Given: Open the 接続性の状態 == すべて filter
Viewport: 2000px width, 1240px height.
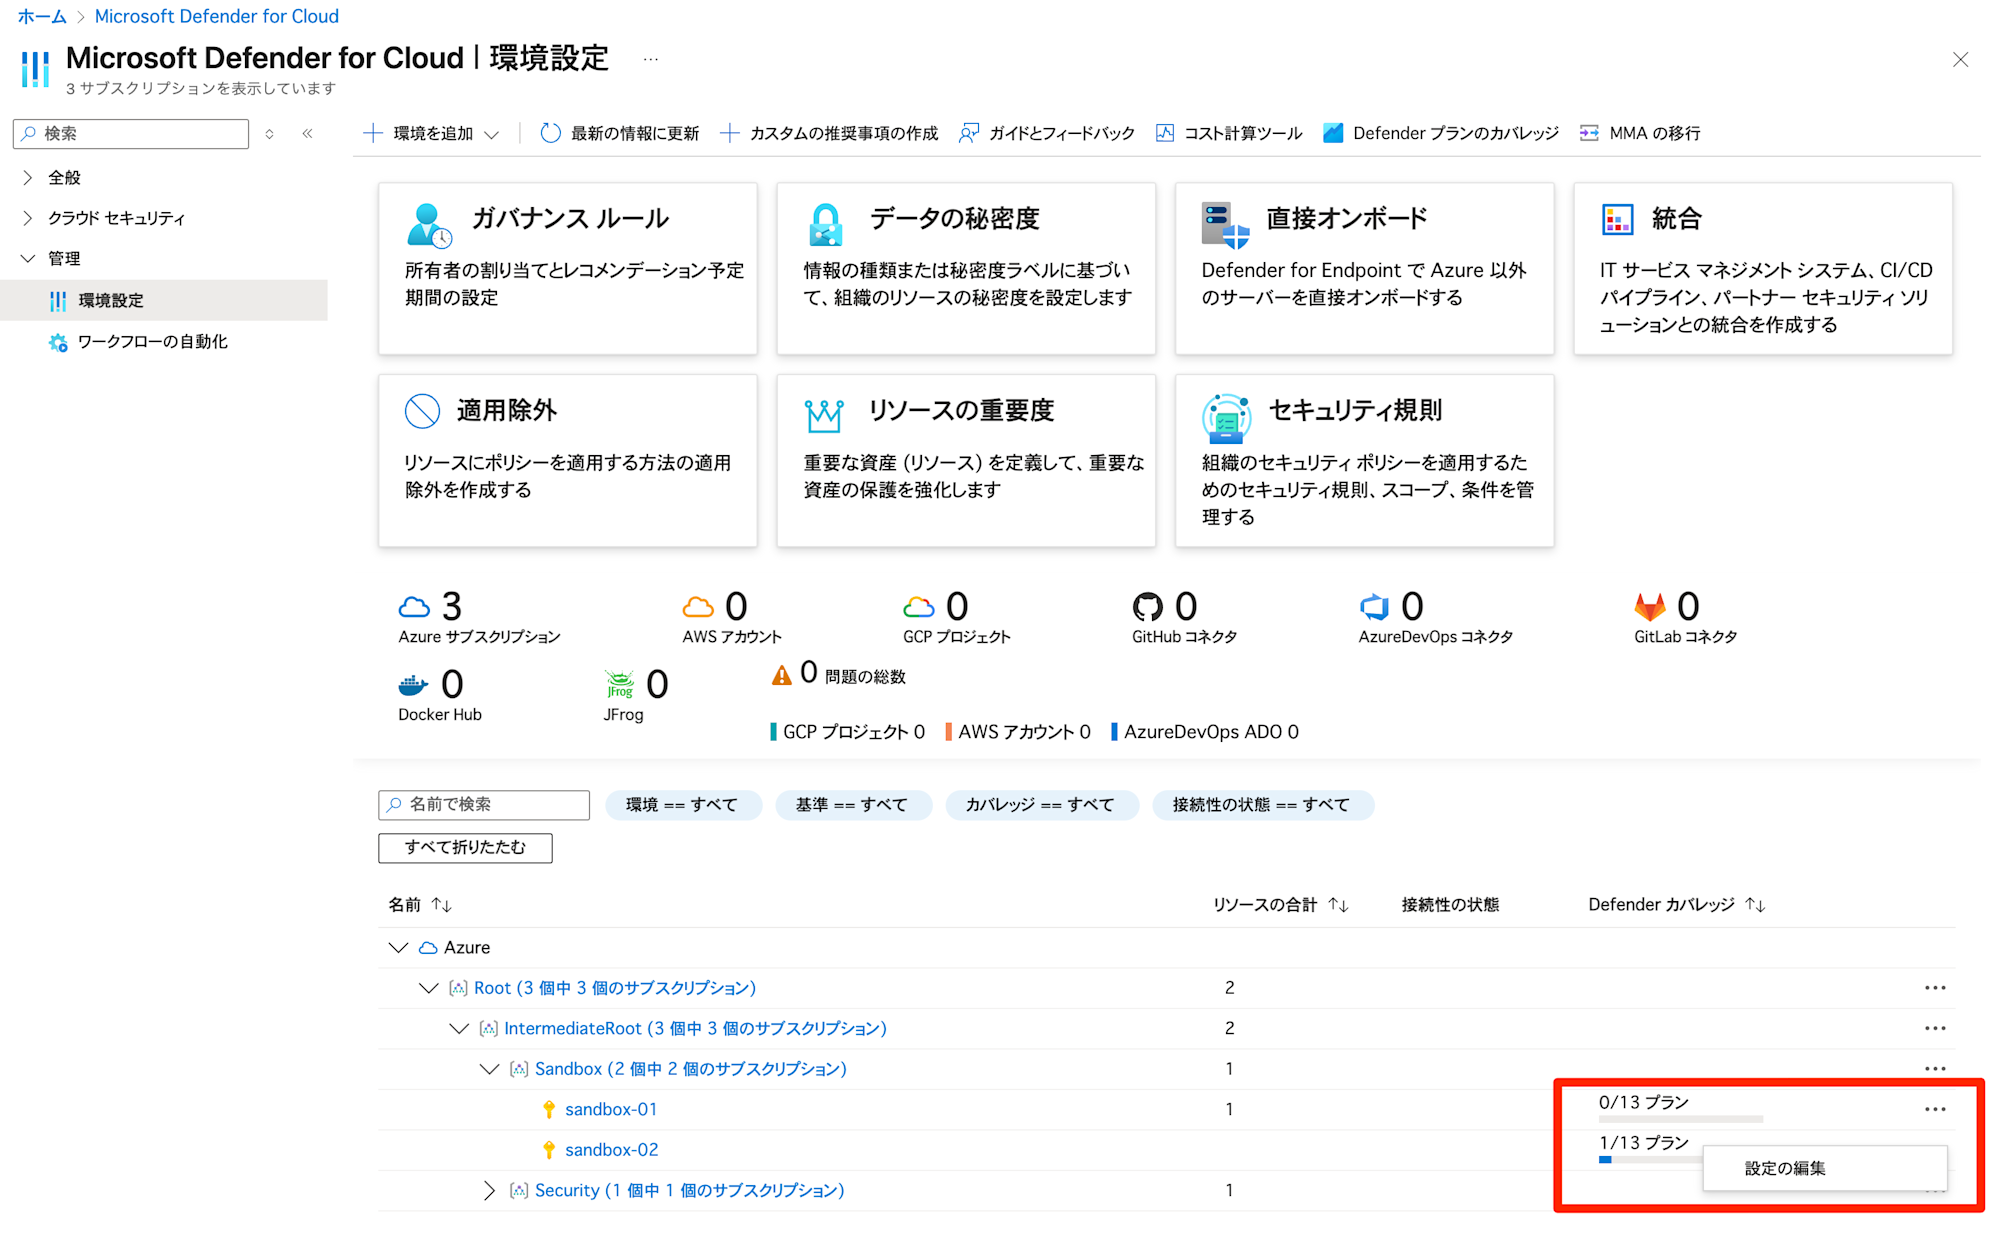Looking at the screenshot, I should coord(1262,805).
